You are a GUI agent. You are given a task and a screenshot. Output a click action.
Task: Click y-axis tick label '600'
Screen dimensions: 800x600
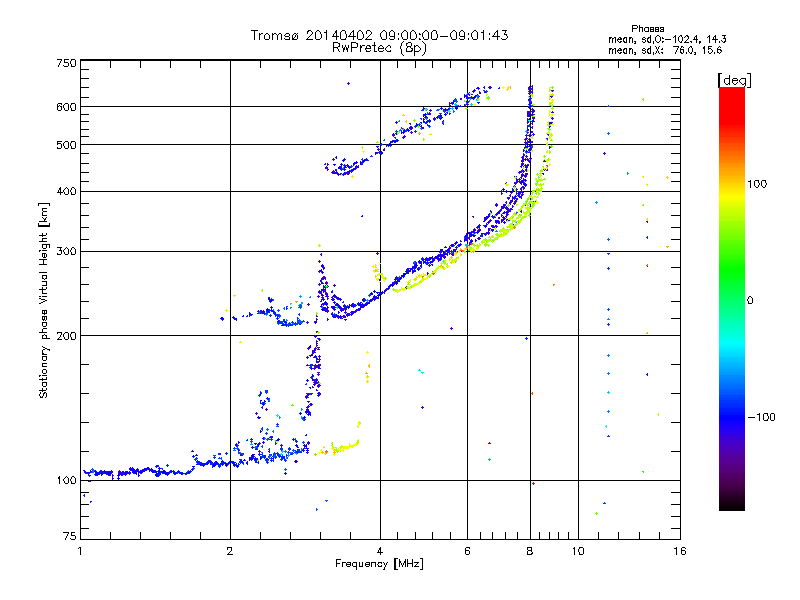pyautogui.click(x=67, y=107)
